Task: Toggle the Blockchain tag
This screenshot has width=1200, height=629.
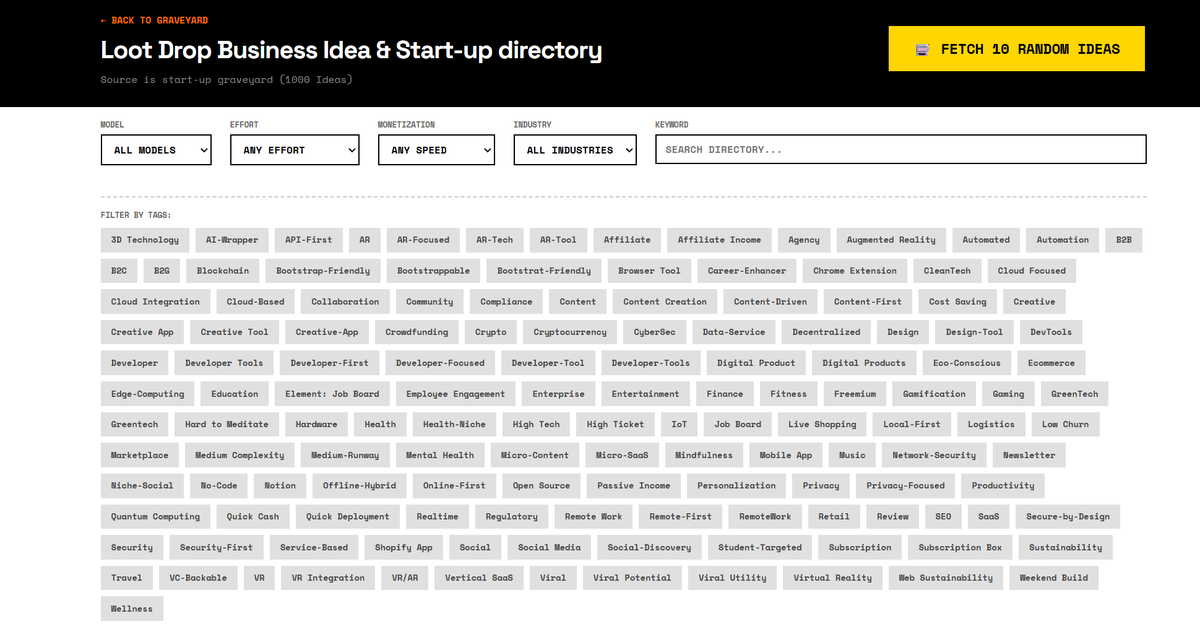Action: (x=223, y=271)
